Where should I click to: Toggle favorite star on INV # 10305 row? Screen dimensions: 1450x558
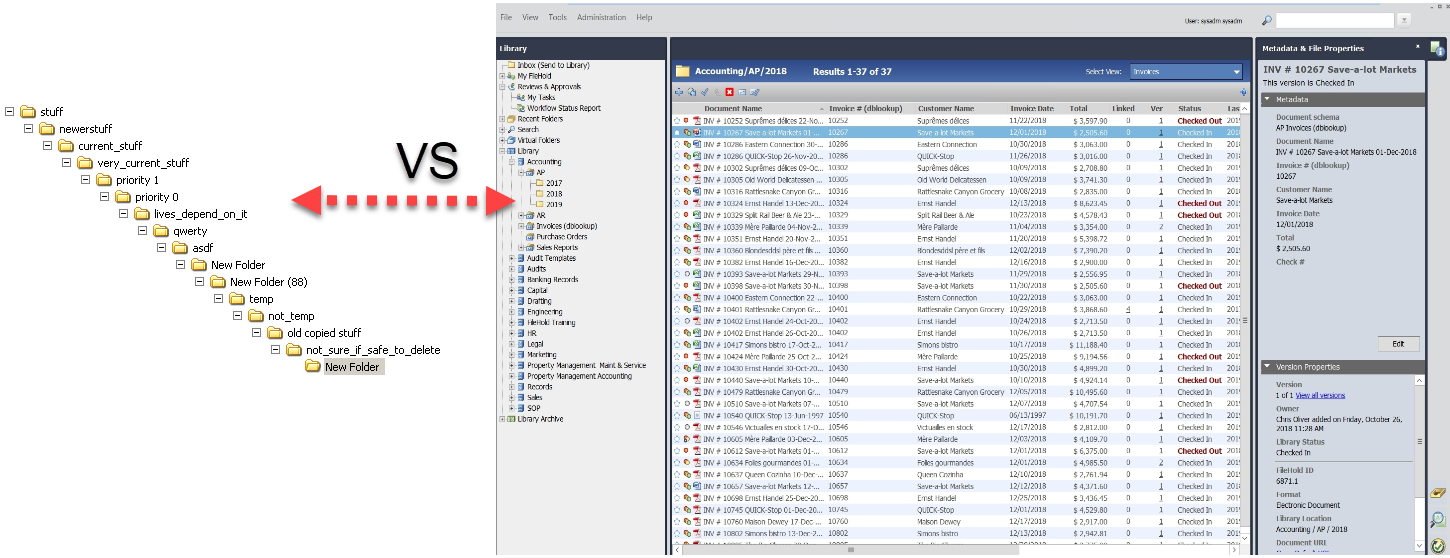point(677,179)
